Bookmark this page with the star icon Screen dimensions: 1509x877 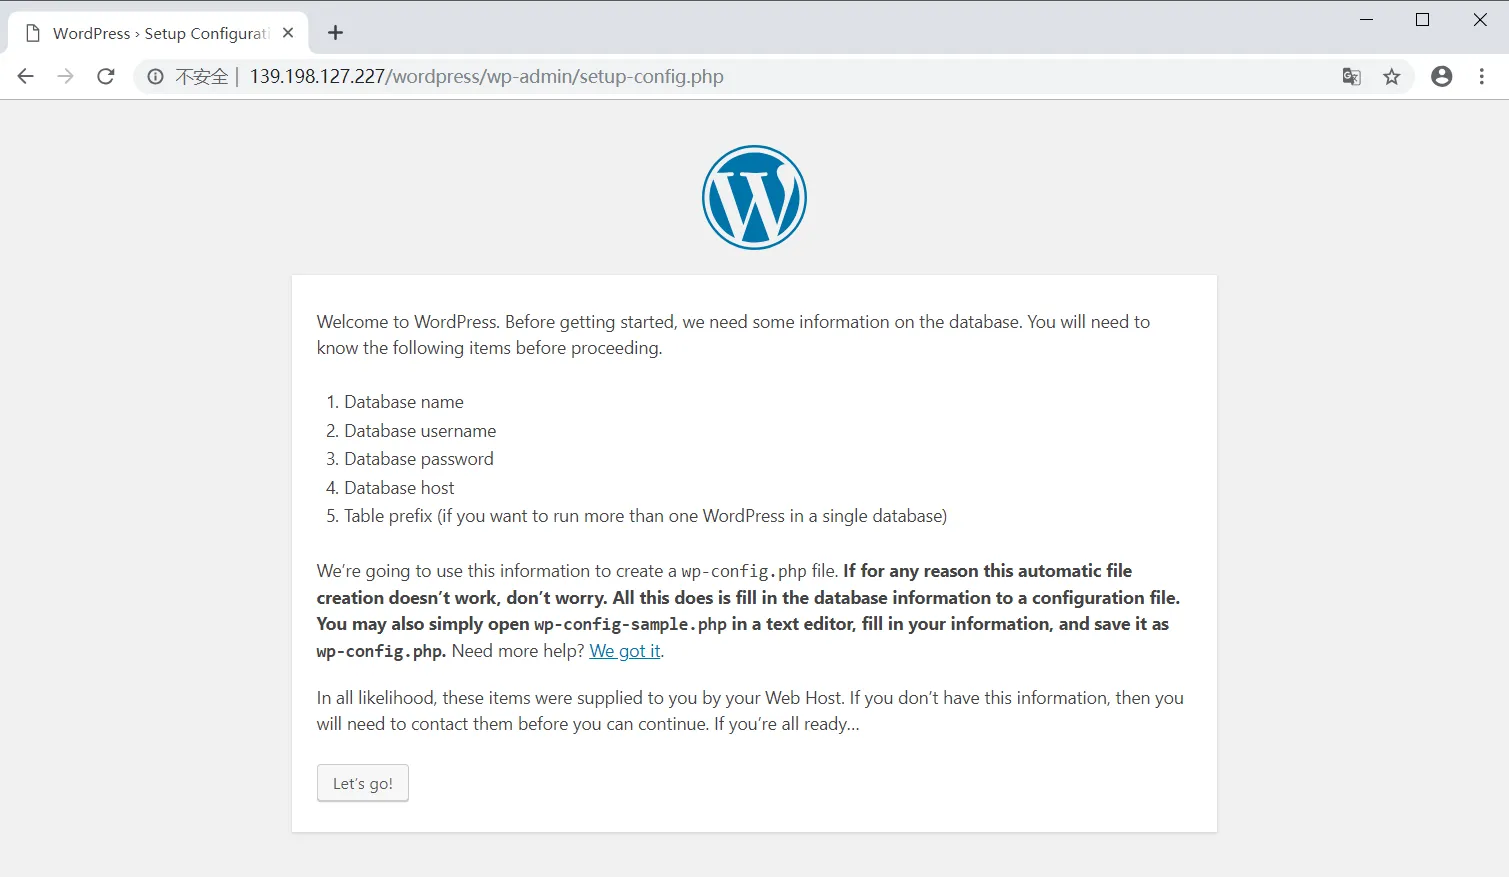pos(1391,76)
